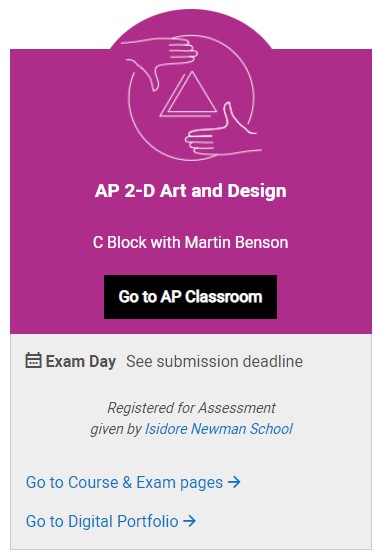Click the hands-framing-triangle course icon
The height and width of the screenshot is (554, 380).
(191, 98)
